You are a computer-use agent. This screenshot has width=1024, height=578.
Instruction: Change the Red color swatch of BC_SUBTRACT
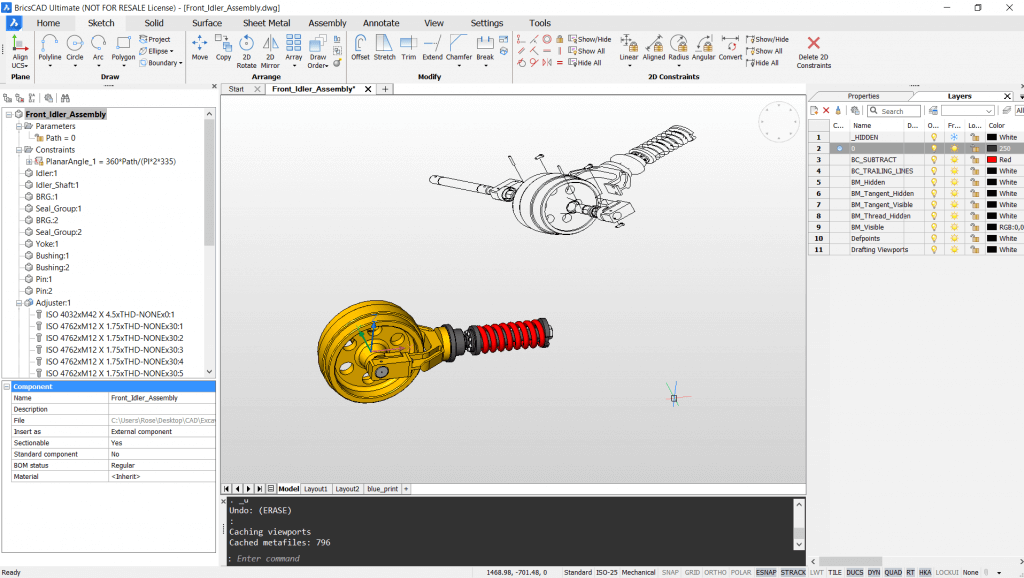992,159
